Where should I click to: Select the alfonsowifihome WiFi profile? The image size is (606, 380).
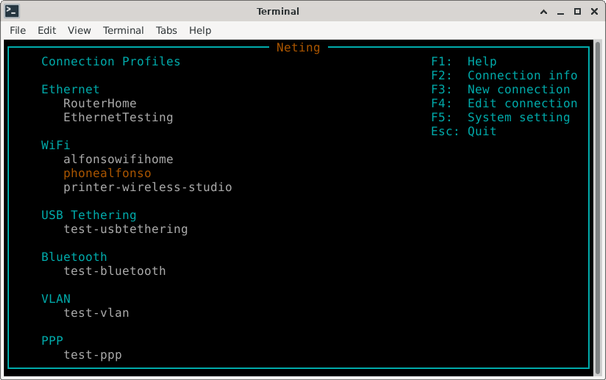[x=118, y=159]
